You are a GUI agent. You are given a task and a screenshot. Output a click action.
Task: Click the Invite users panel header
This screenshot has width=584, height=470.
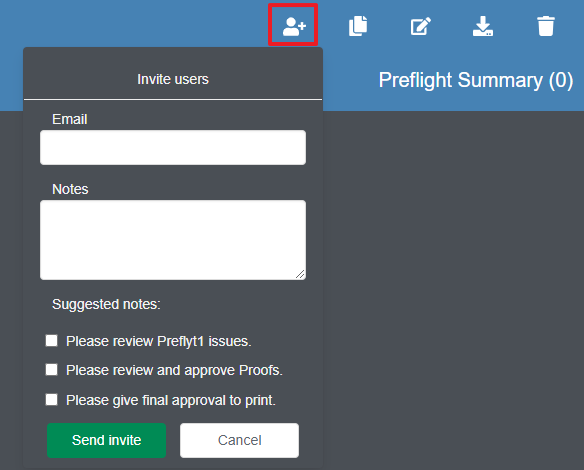point(173,79)
